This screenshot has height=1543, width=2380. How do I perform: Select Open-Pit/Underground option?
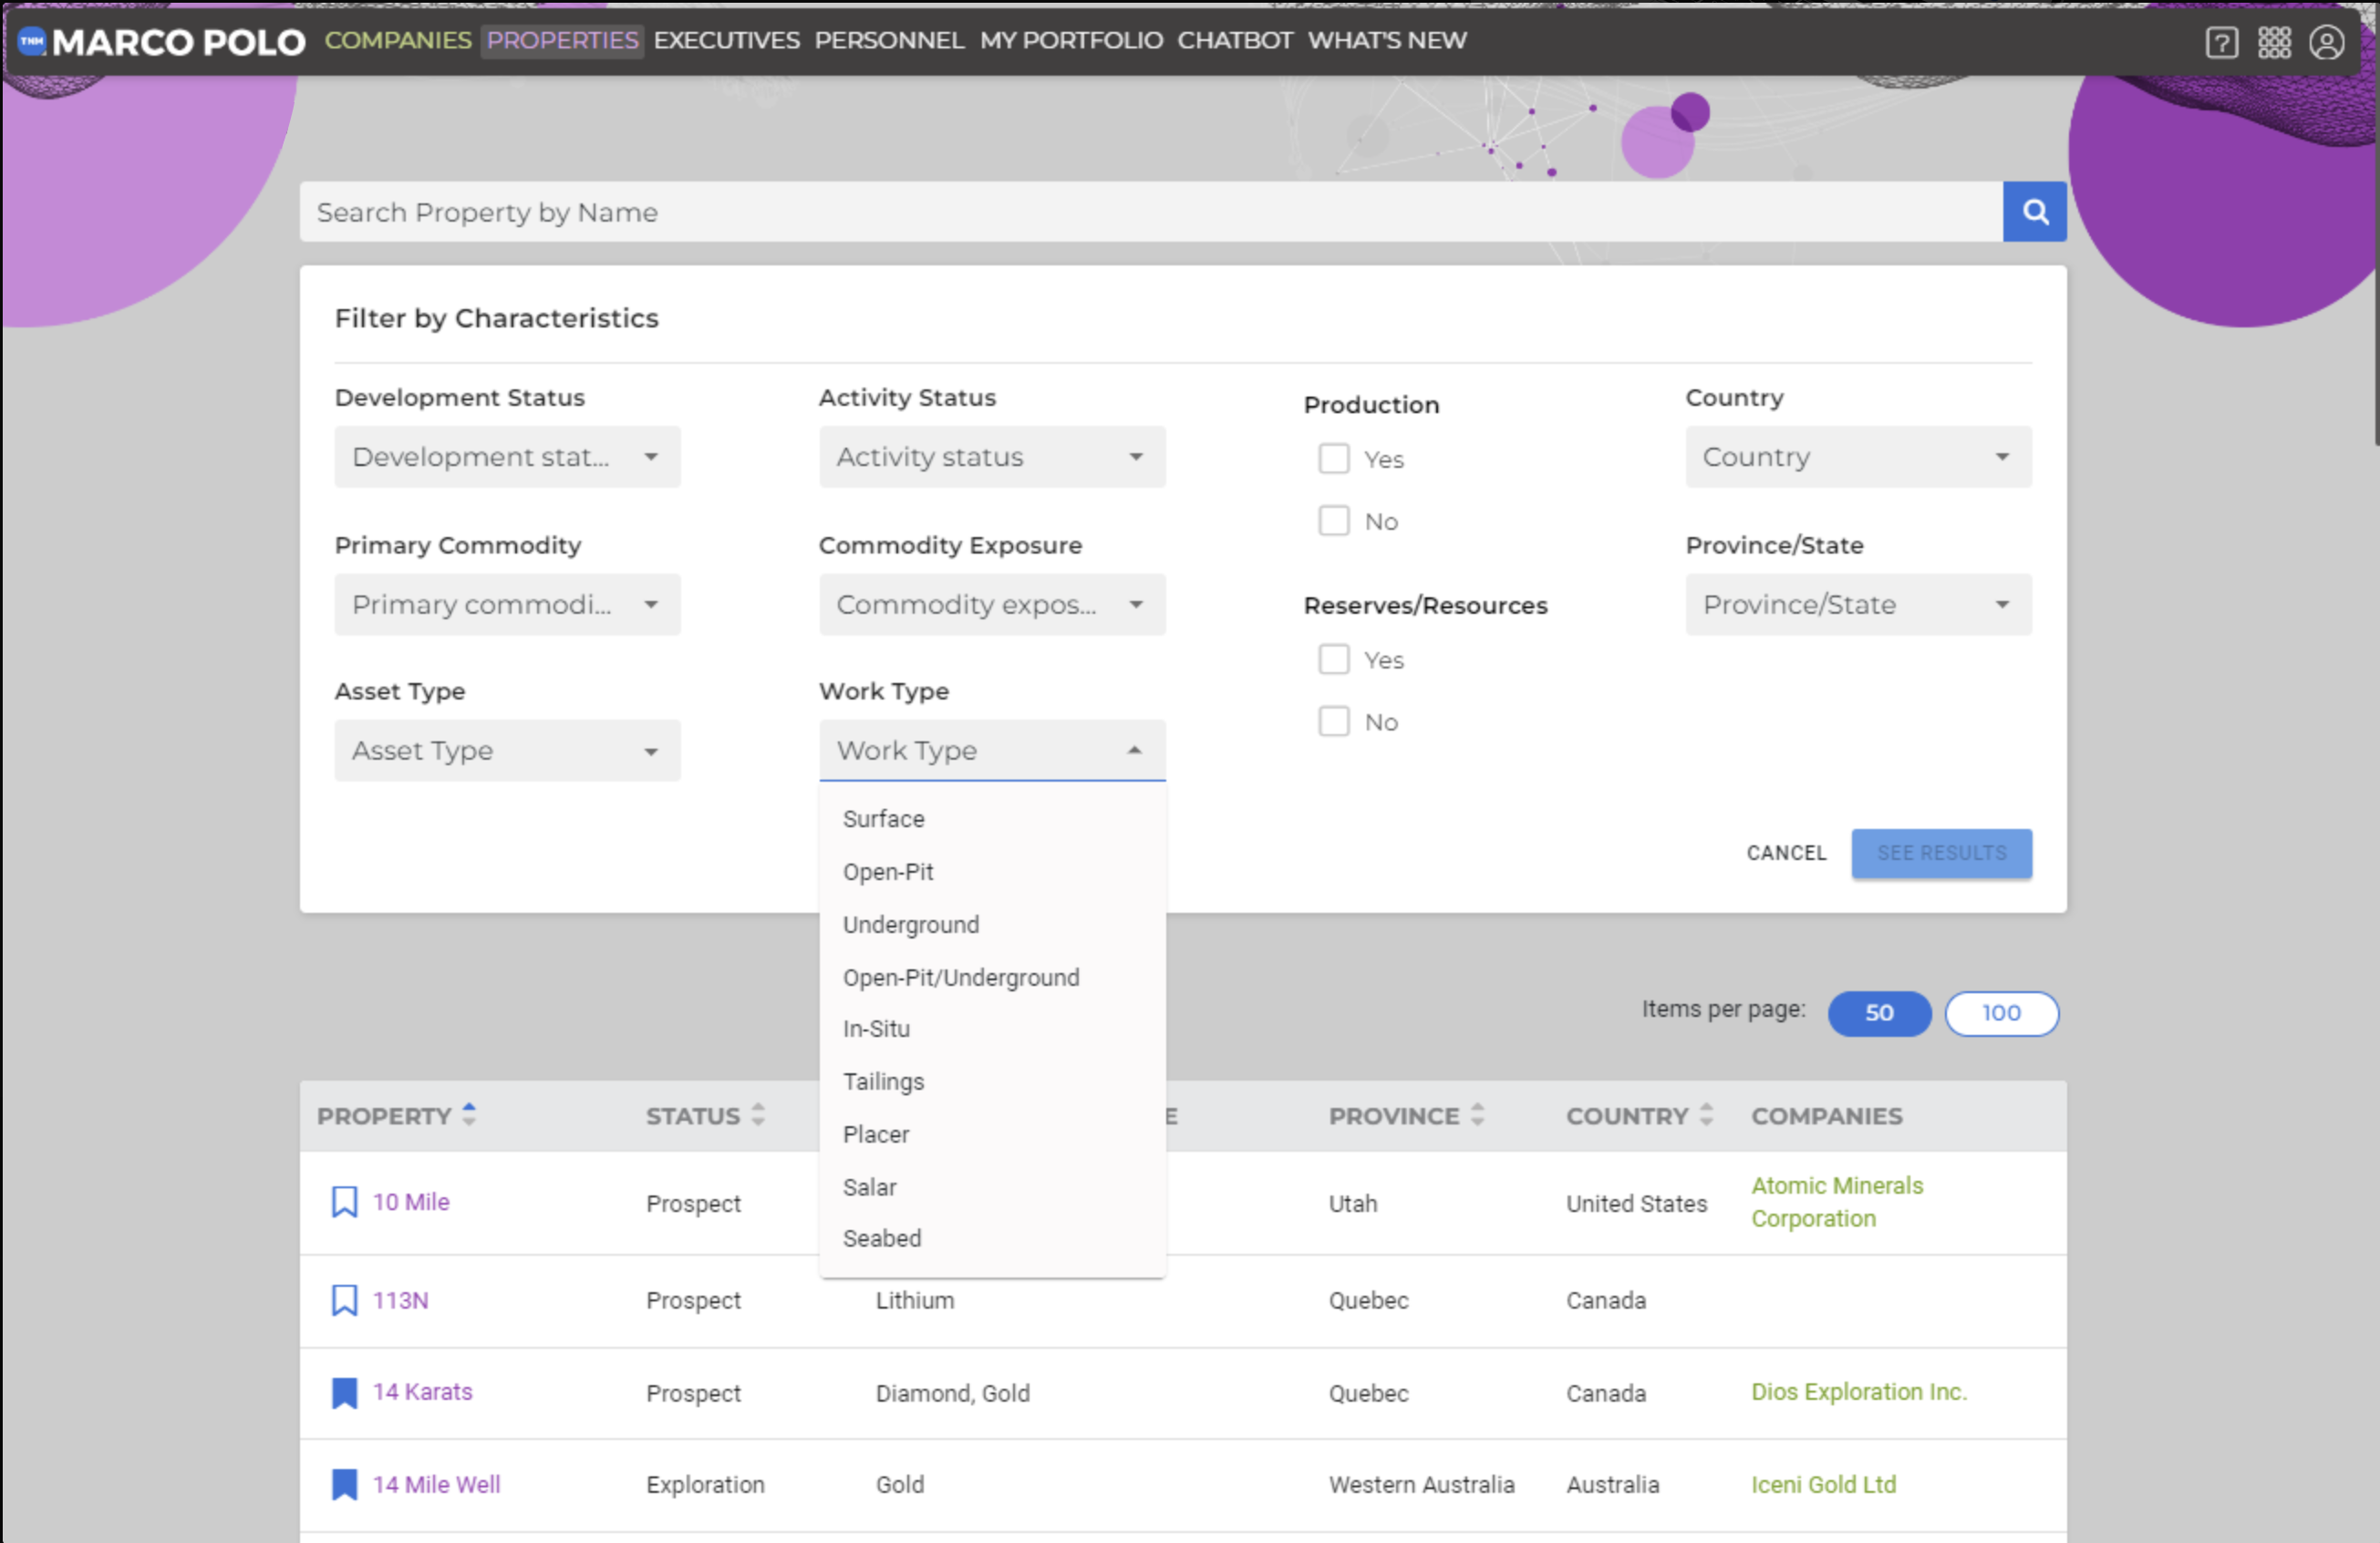pyautogui.click(x=992, y=977)
